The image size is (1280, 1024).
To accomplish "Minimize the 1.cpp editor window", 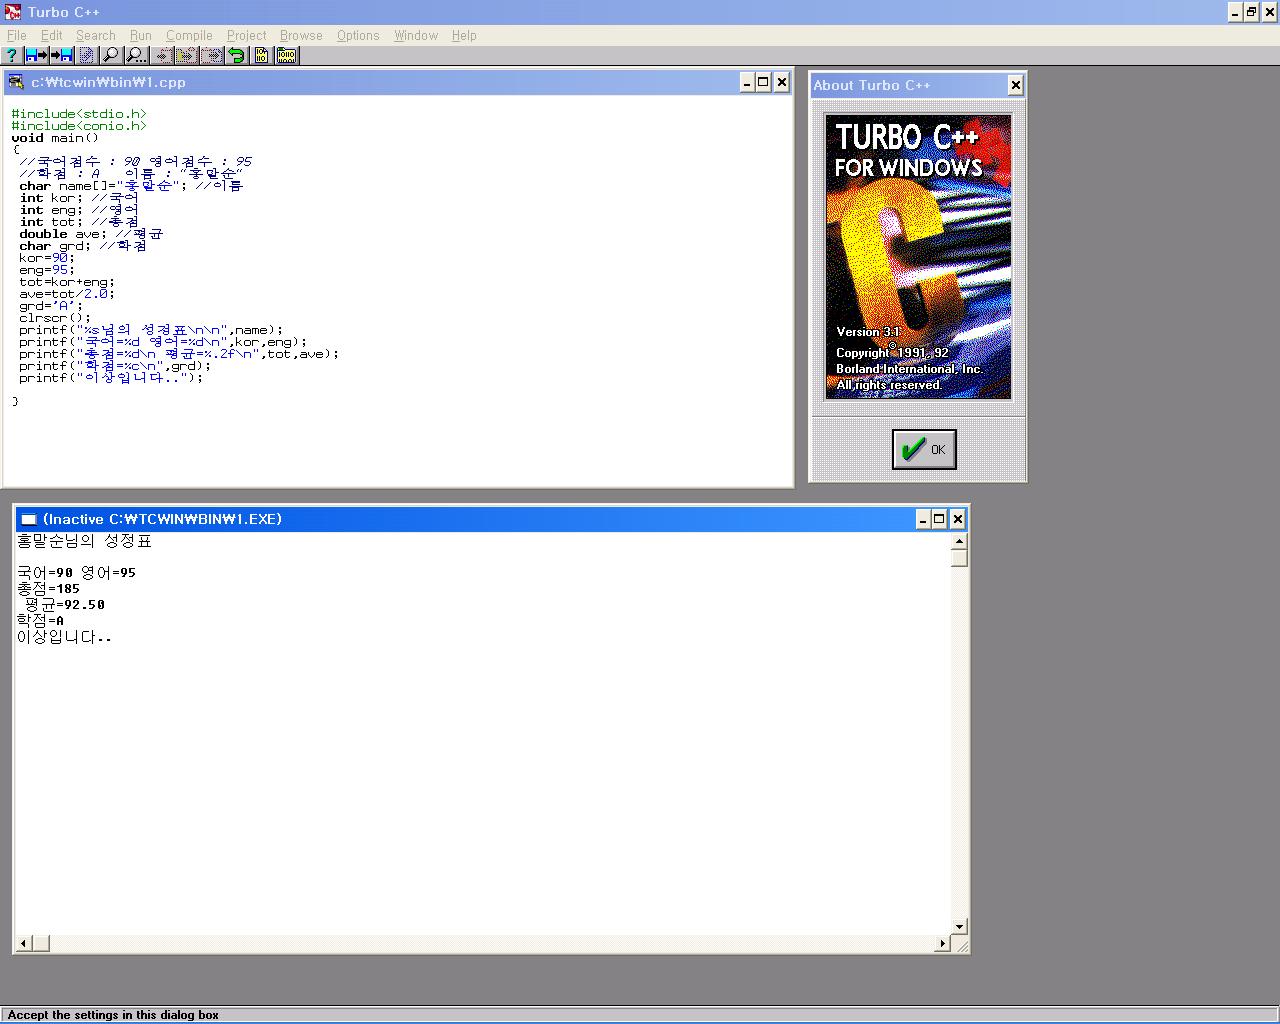I will tap(747, 82).
